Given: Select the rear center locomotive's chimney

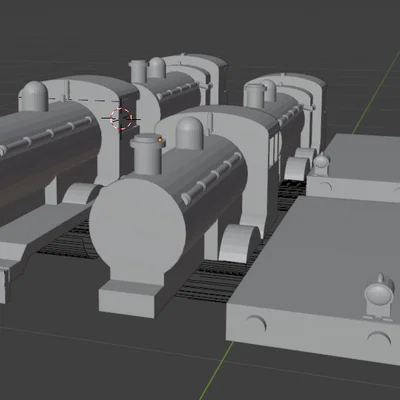Looking at the screenshot, I should (139, 71).
